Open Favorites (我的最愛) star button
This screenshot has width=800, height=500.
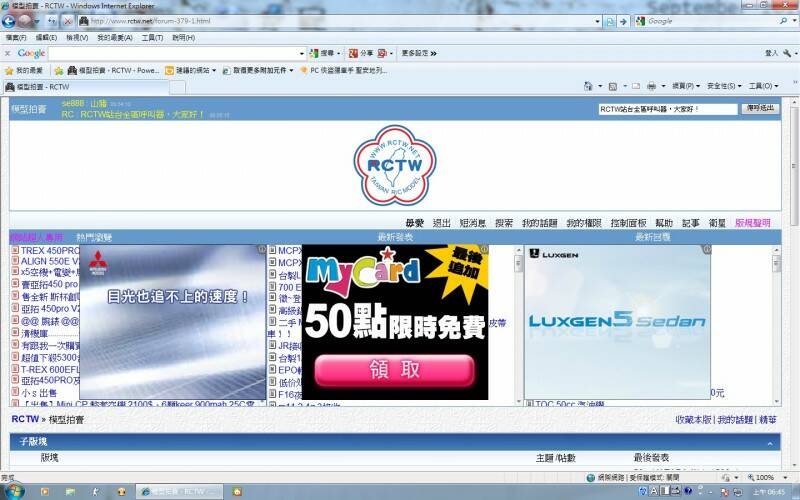(23, 70)
